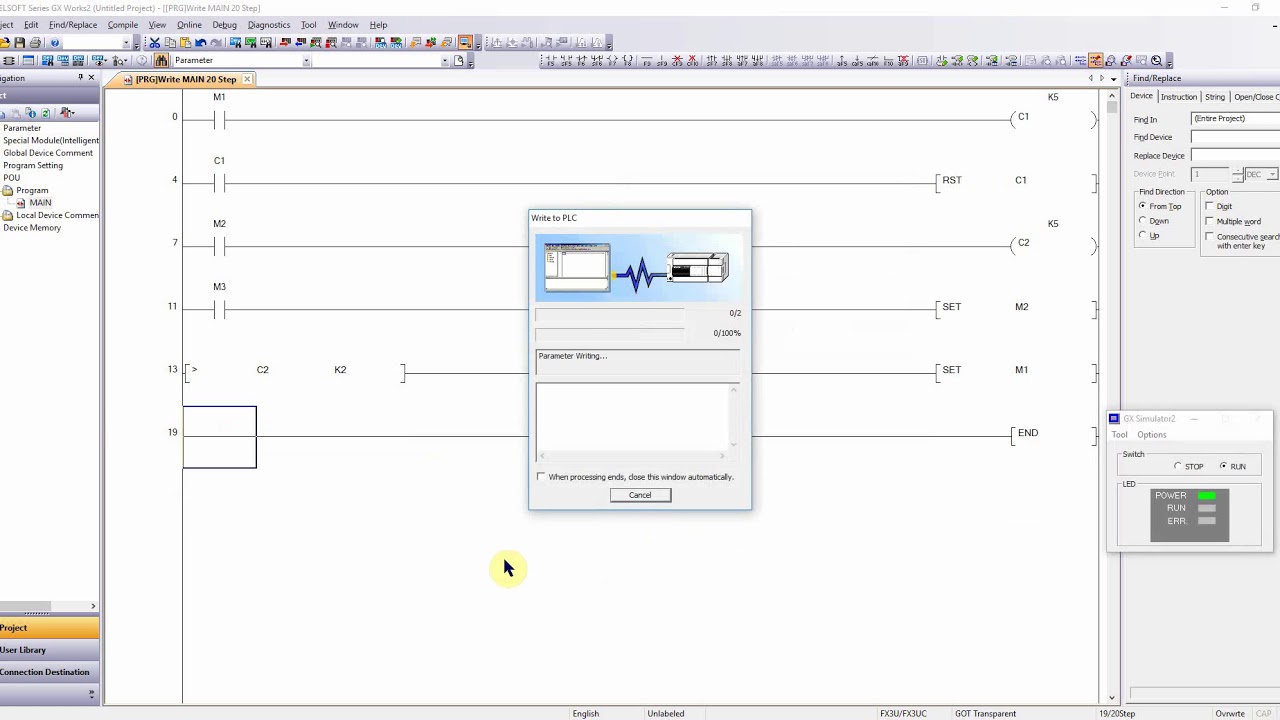This screenshot has width=1280, height=720.
Task: Open help via the blue question mark icon
Action: pyautogui.click(x=54, y=43)
